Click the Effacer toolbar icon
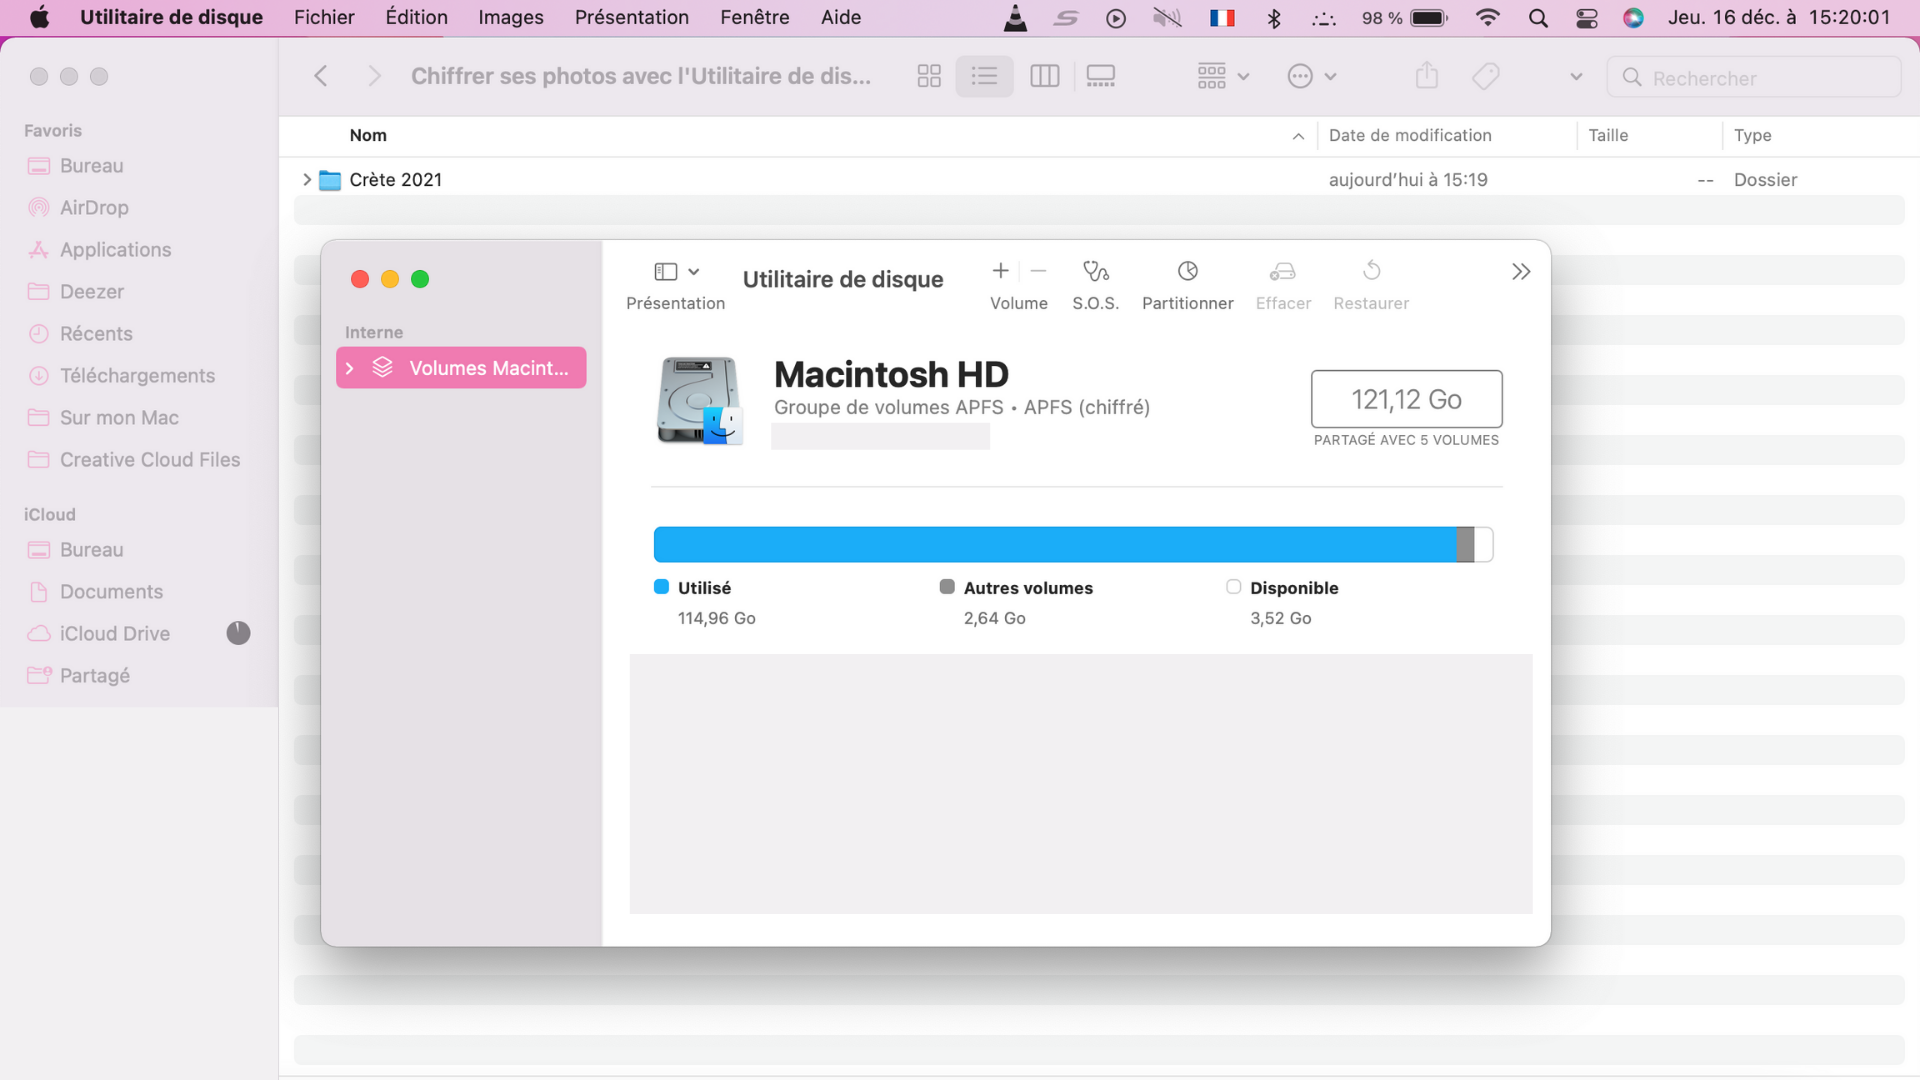The height and width of the screenshot is (1080, 1920). (x=1283, y=272)
